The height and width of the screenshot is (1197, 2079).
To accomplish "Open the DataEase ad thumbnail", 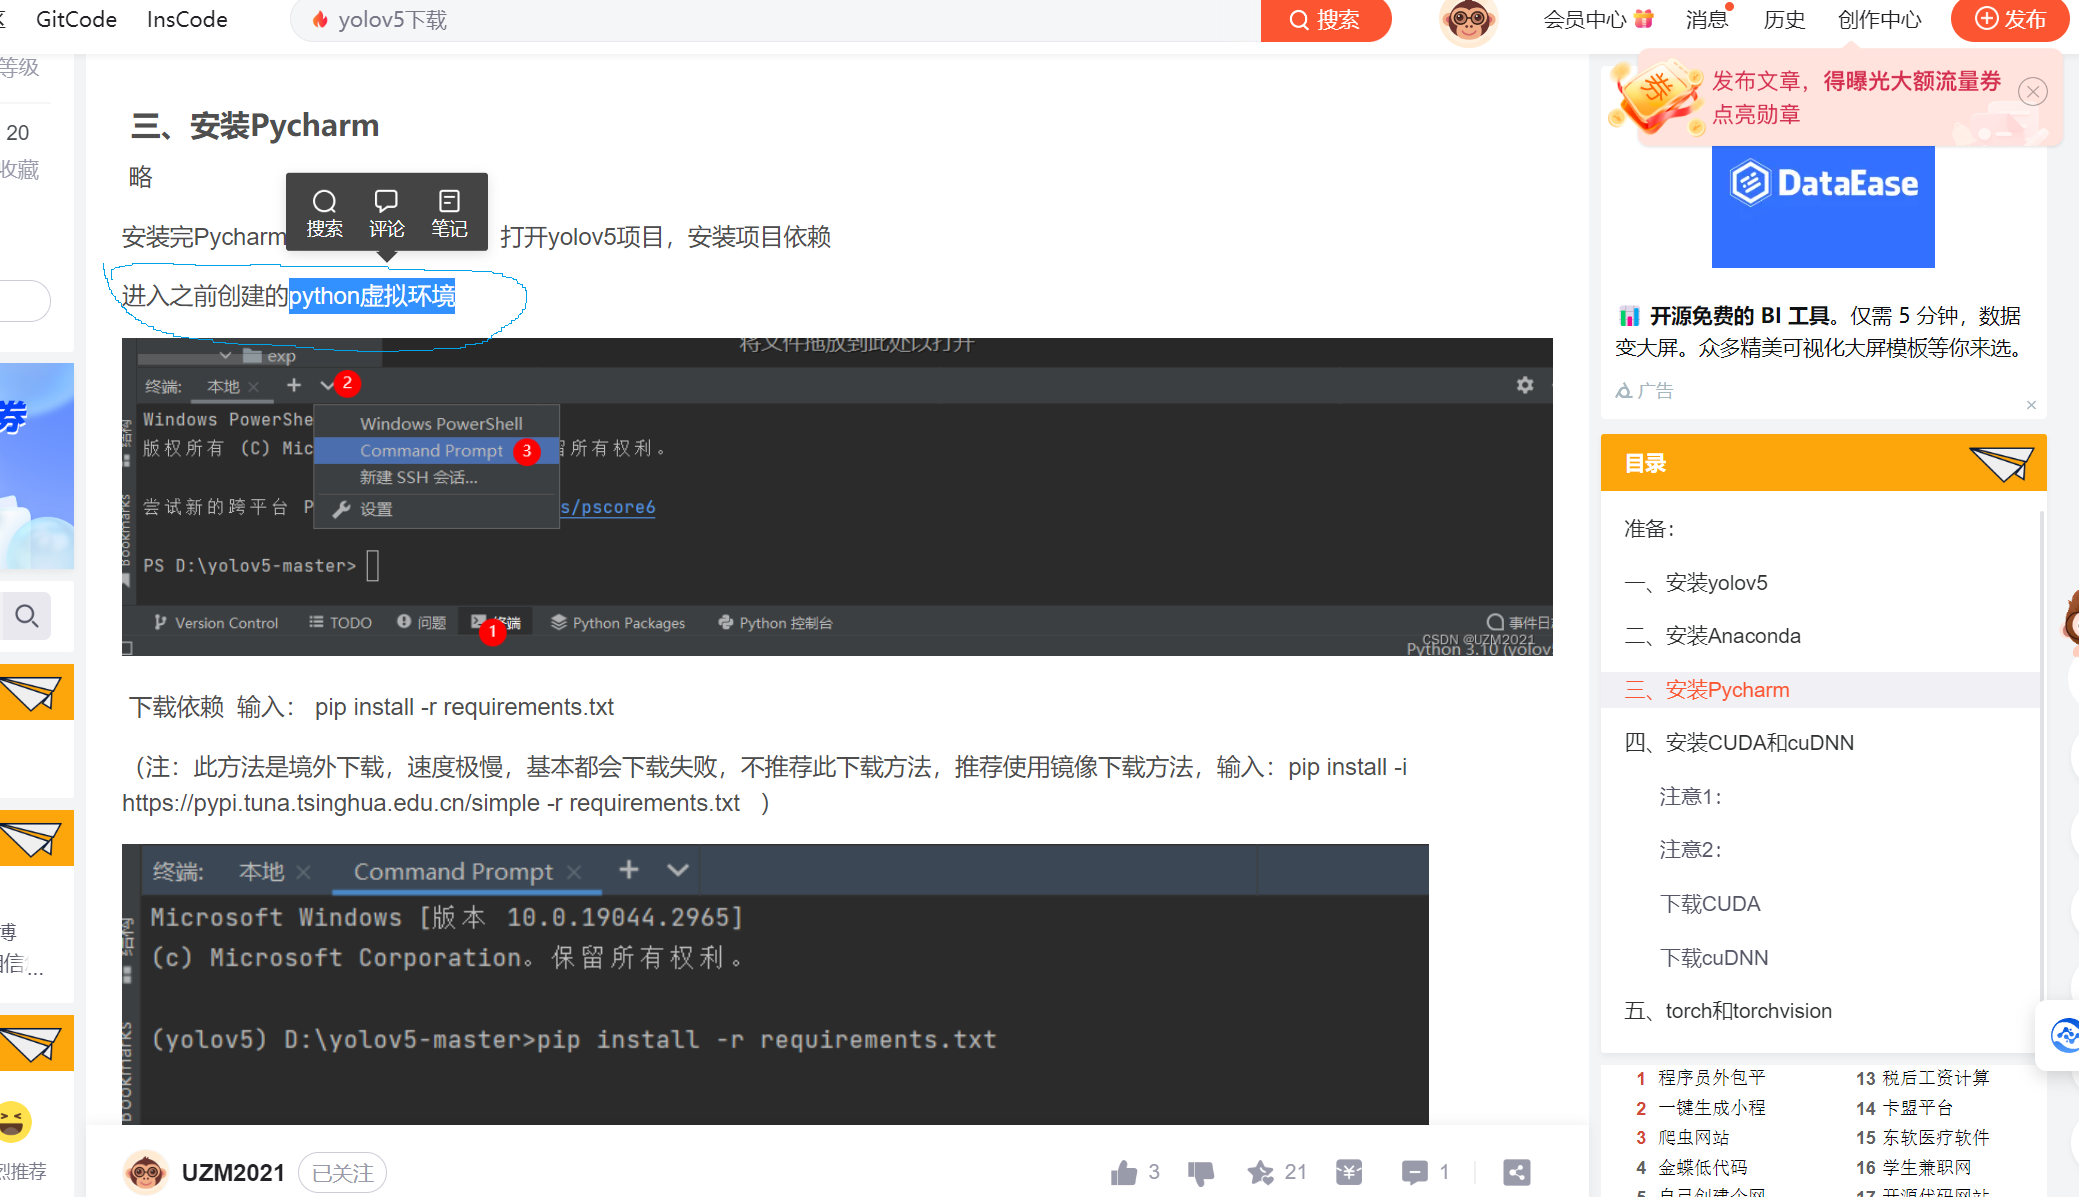I will 1822,207.
